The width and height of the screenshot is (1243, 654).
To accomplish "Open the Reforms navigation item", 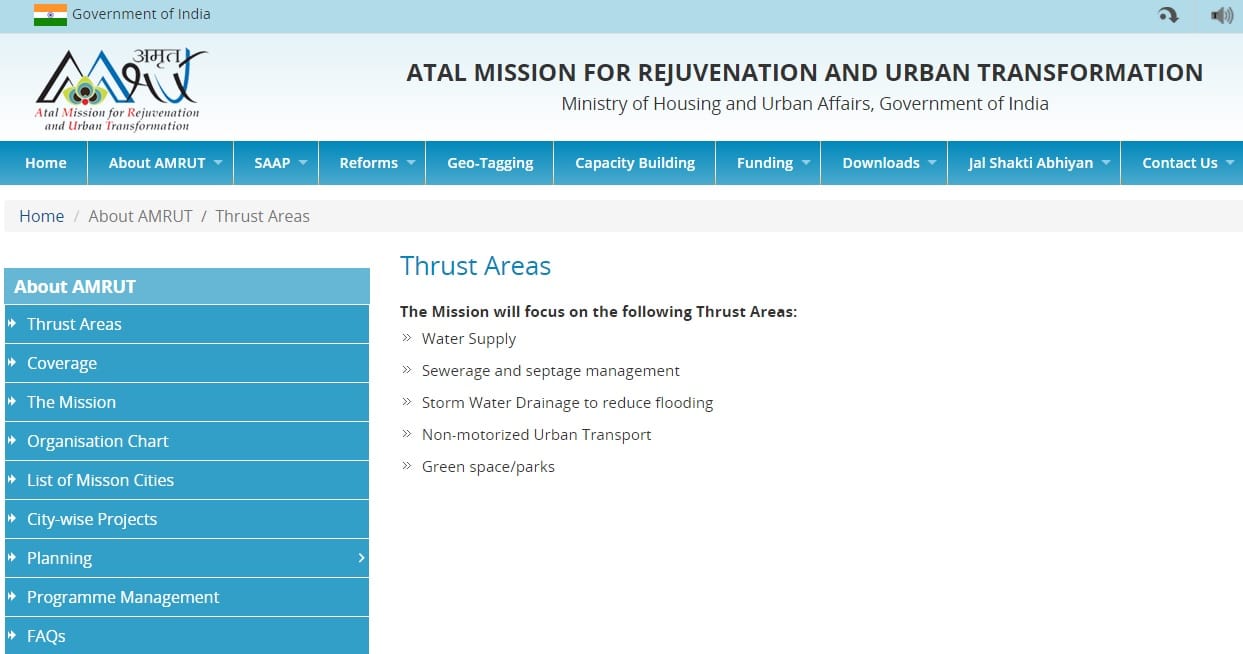I will tap(372, 163).
